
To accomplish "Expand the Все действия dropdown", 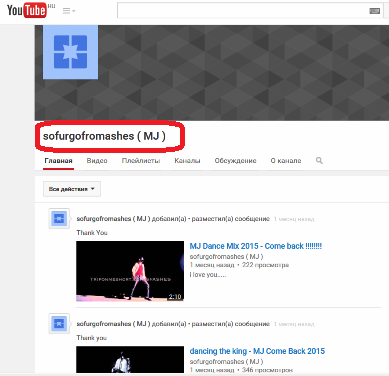I will [72, 189].
